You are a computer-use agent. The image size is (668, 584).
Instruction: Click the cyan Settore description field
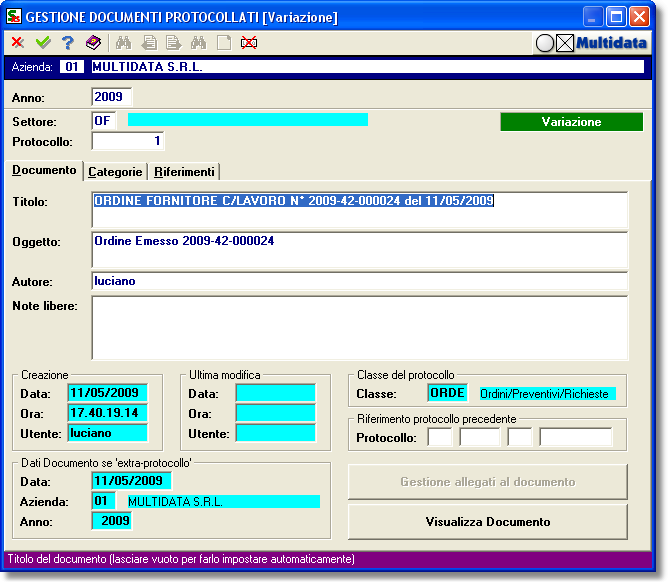(248, 120)
